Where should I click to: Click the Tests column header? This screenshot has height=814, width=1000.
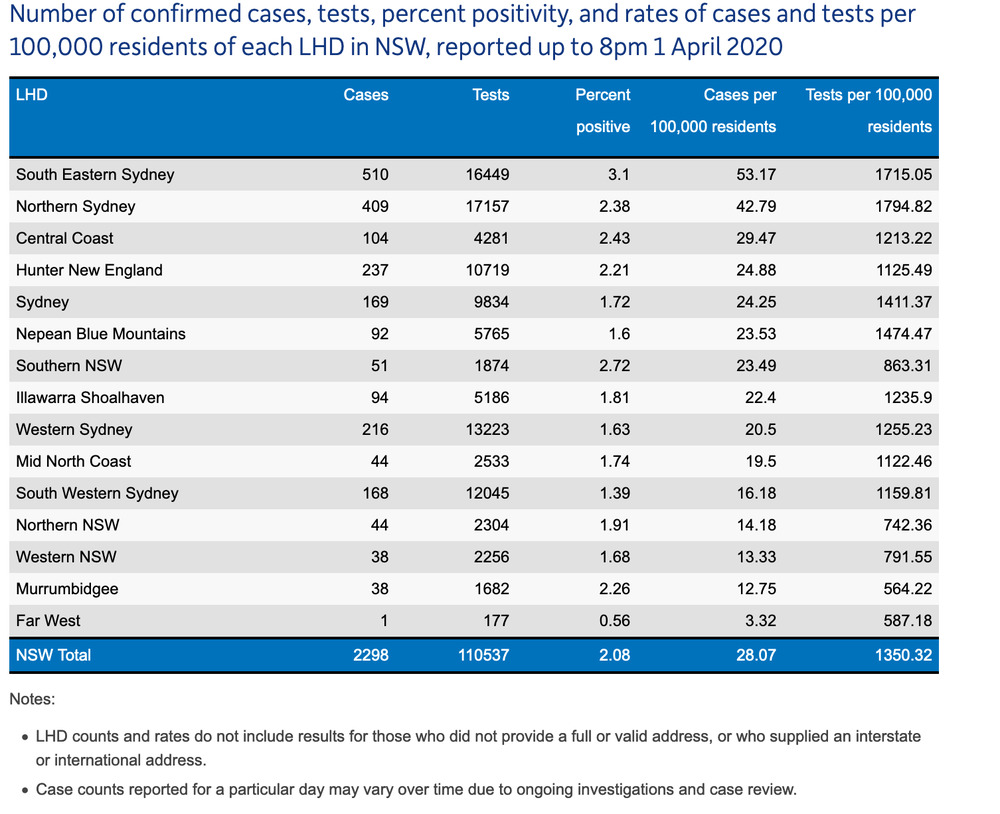(x=490, y=95)
